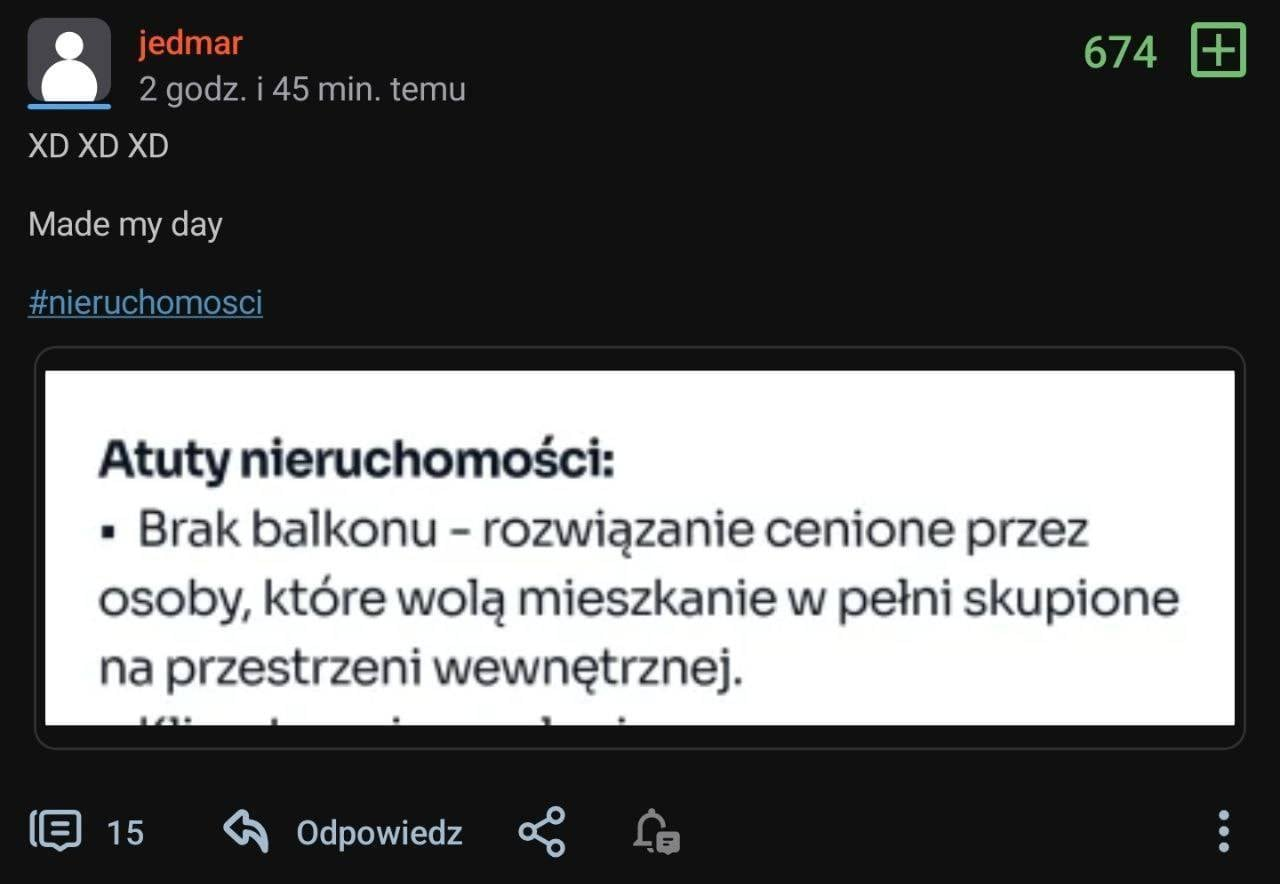Viewport: 1280px width, 884px height.
Task: Click the comment count 15
Action: pyautogui.click(x=125, y=832)
